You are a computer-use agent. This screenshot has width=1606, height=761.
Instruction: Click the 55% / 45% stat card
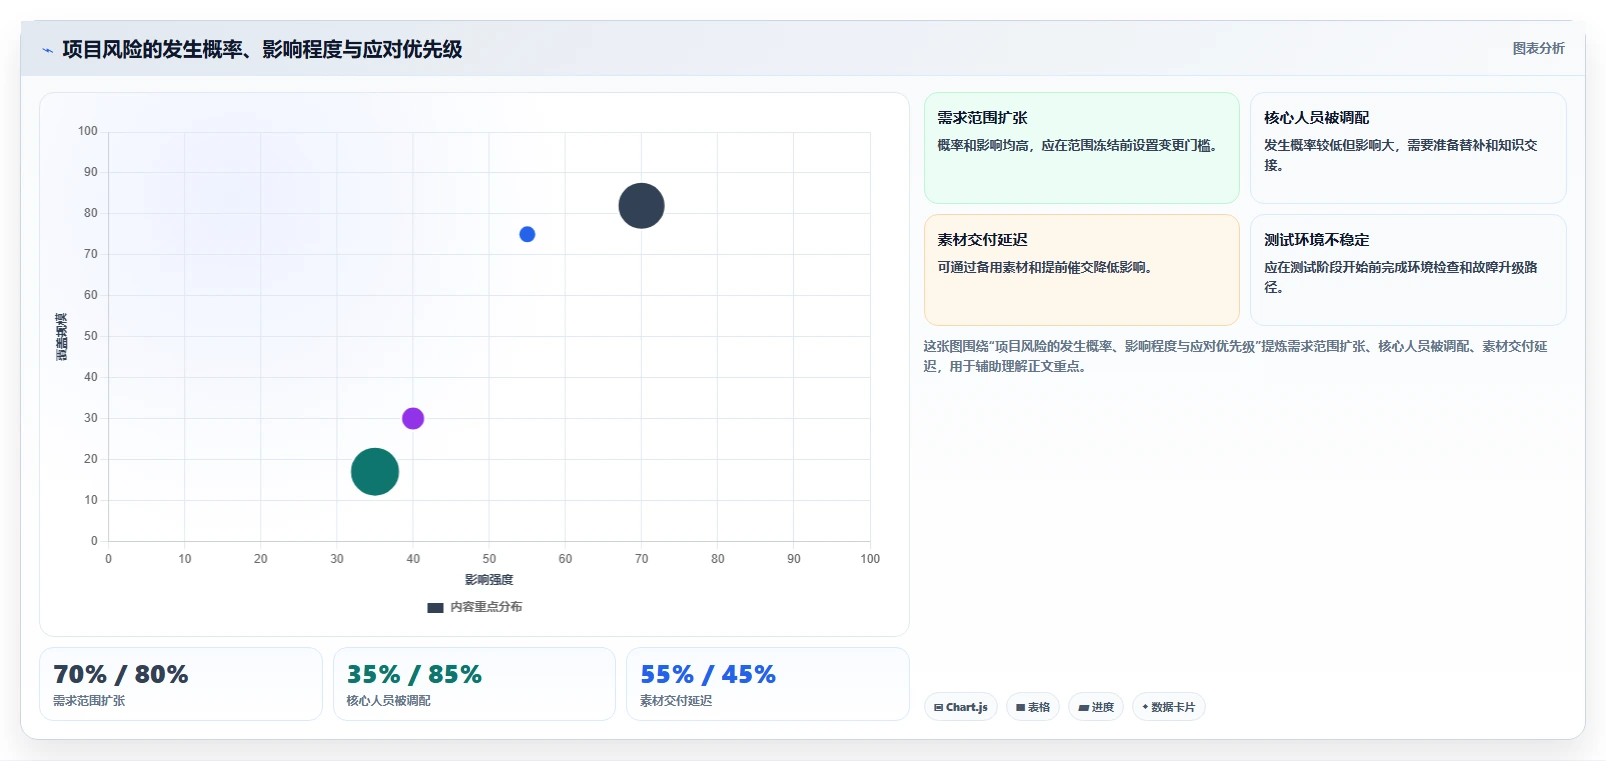tap(768, 684)
